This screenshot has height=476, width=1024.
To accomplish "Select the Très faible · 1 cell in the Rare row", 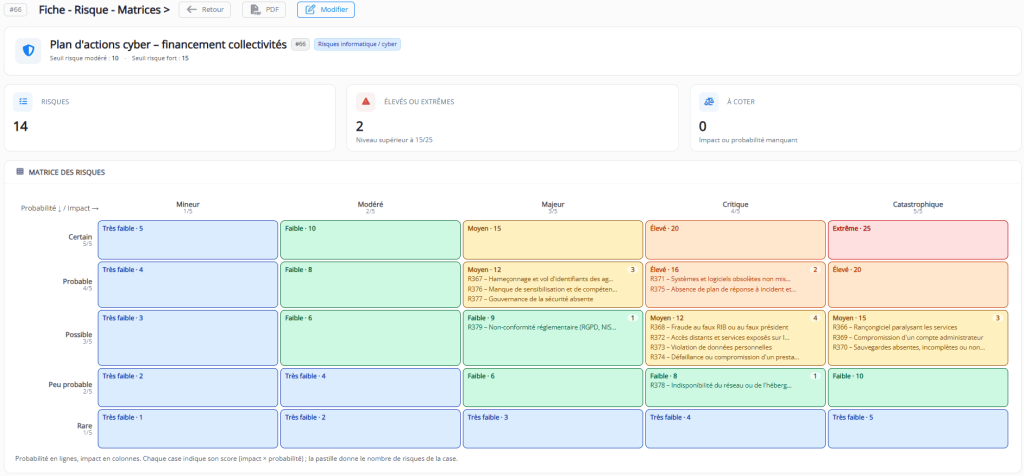I will 188,428.
